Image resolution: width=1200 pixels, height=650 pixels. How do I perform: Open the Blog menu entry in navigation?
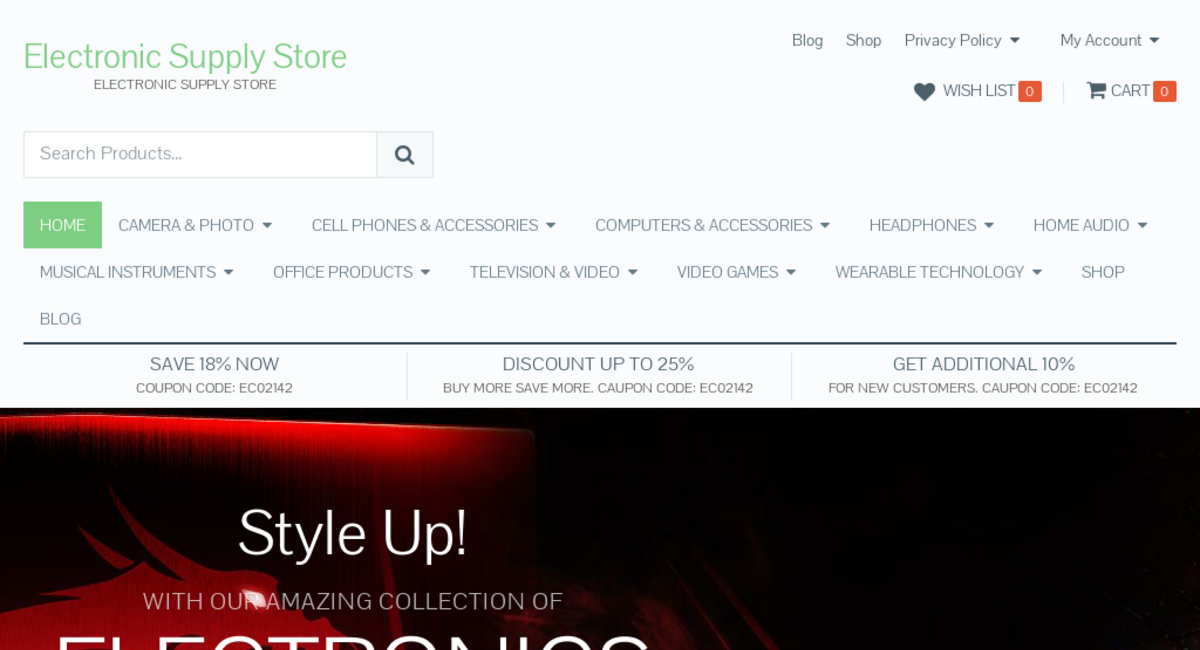click(x=60, y=318)
